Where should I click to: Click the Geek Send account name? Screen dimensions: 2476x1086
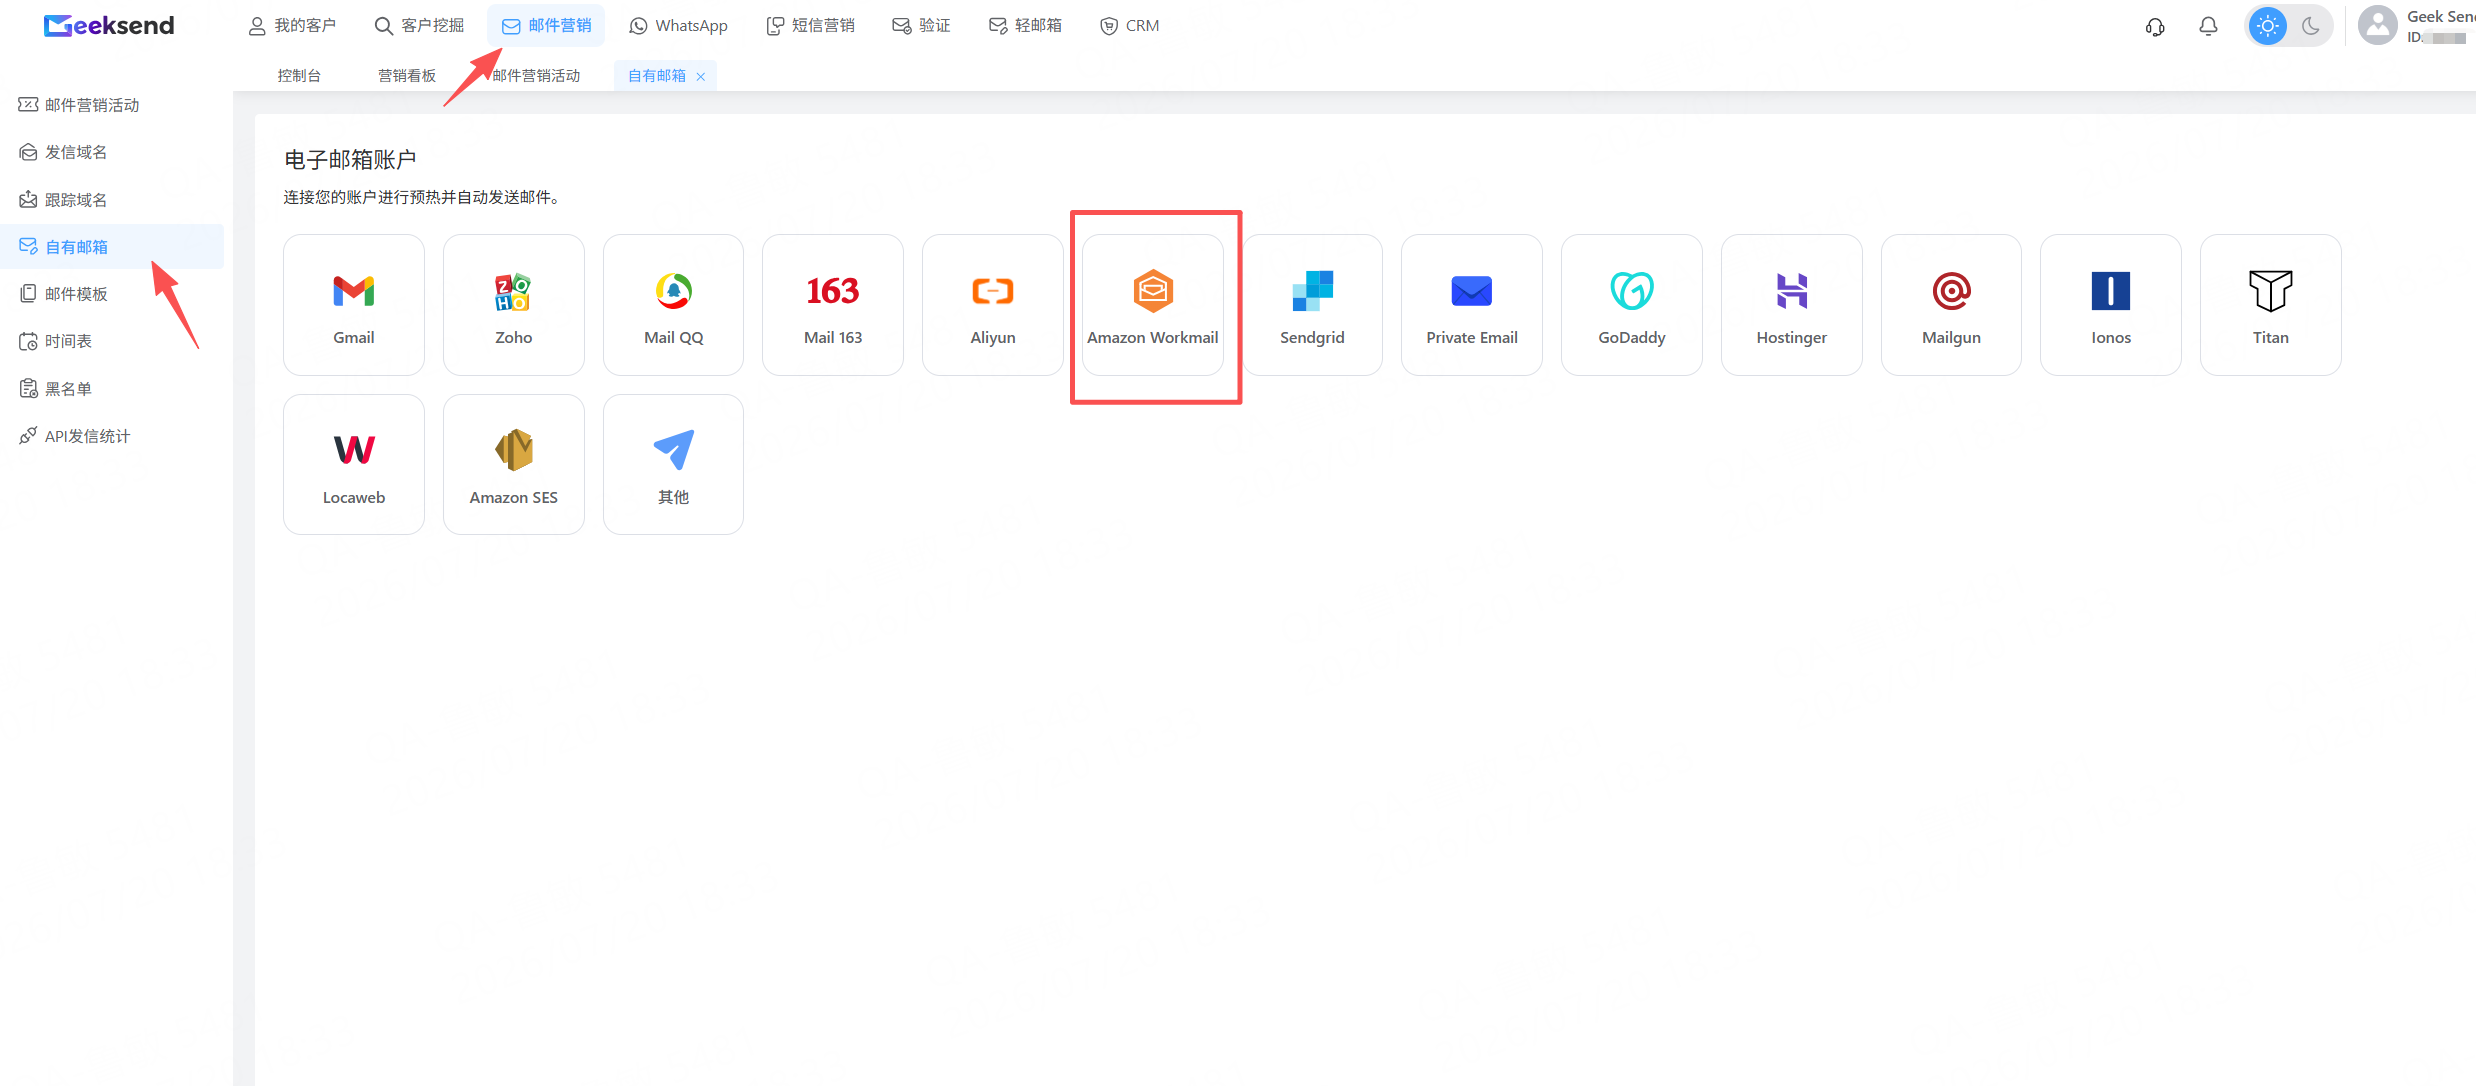click(2441, 17)
